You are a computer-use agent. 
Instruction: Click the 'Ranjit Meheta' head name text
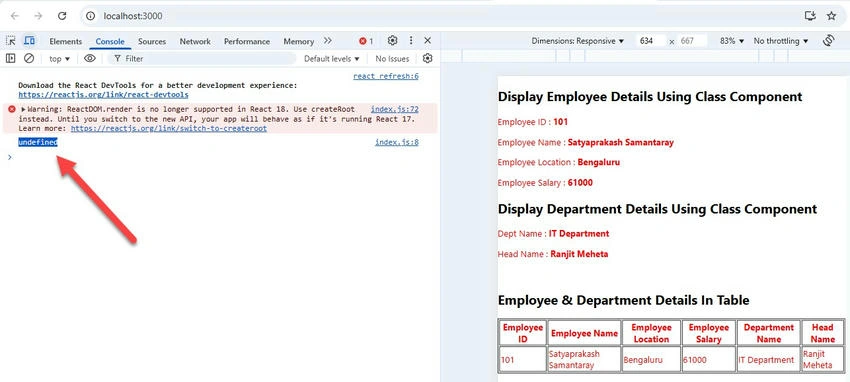pyautogui.click(x=579, y=254)
